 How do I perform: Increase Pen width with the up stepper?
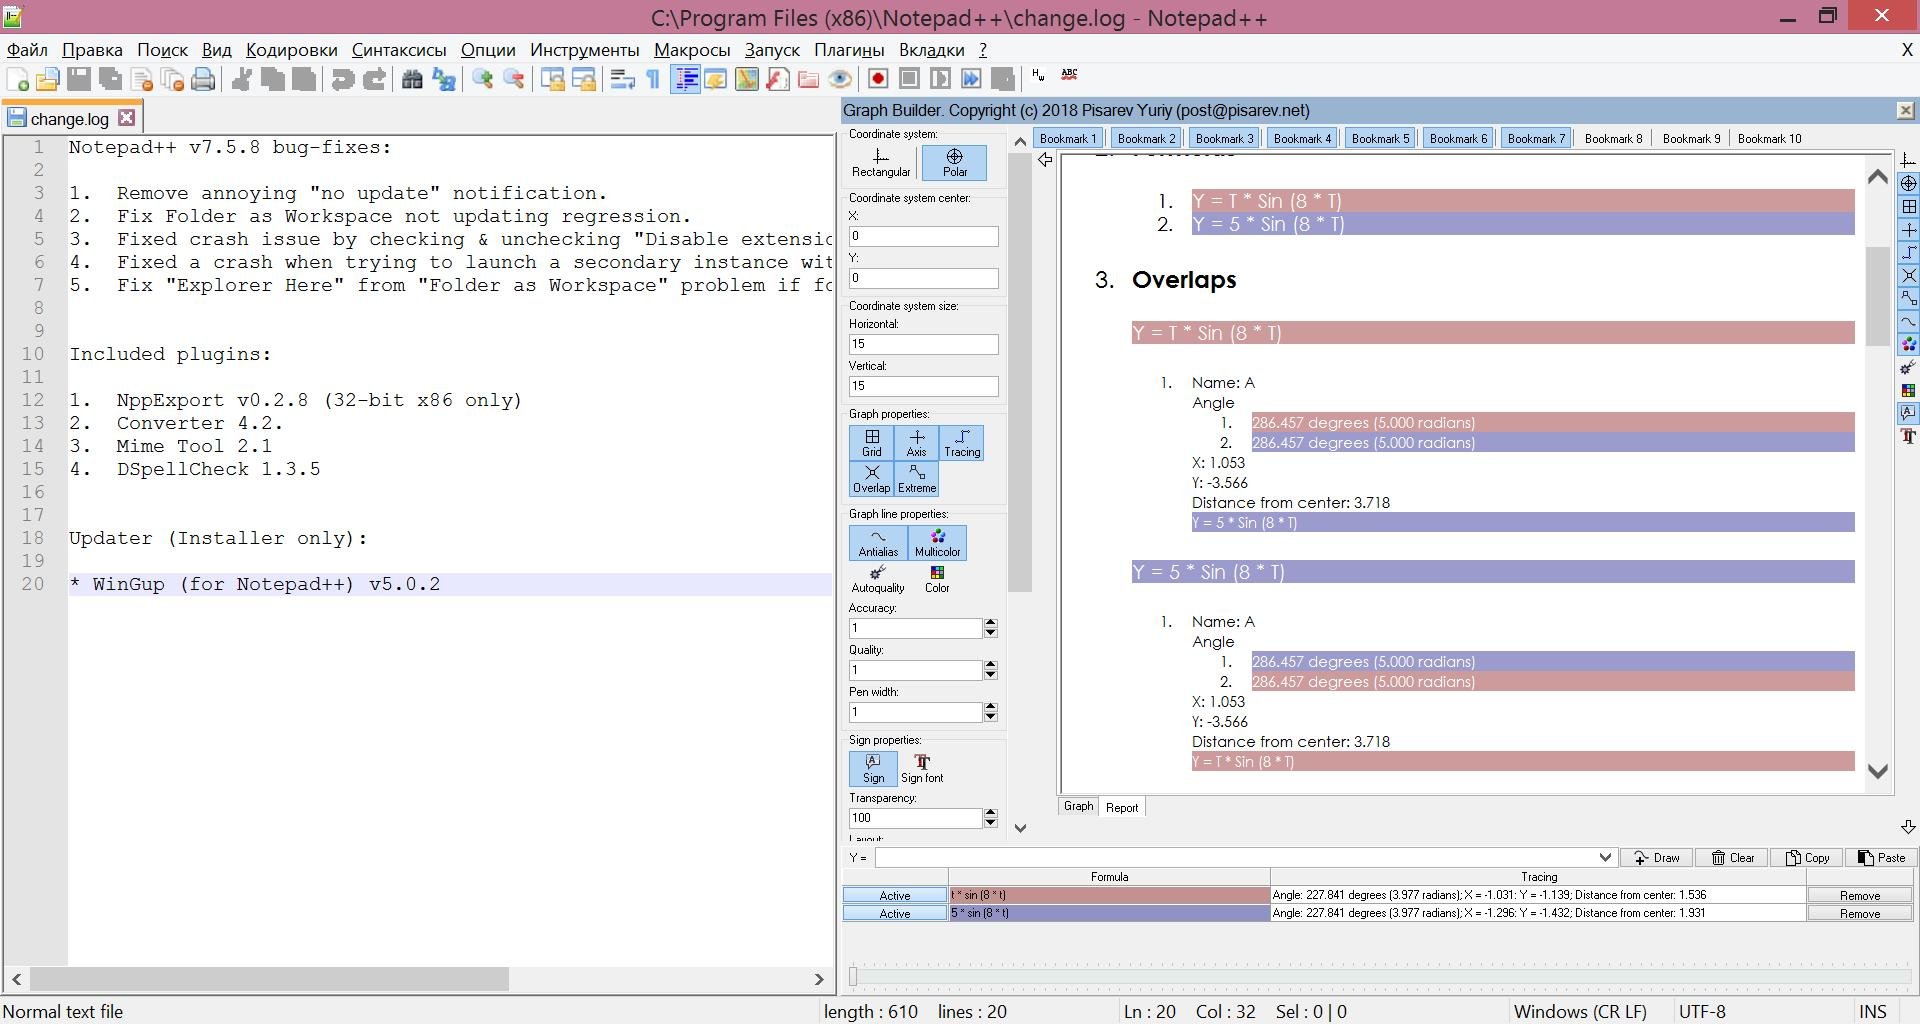click(990, 707)
